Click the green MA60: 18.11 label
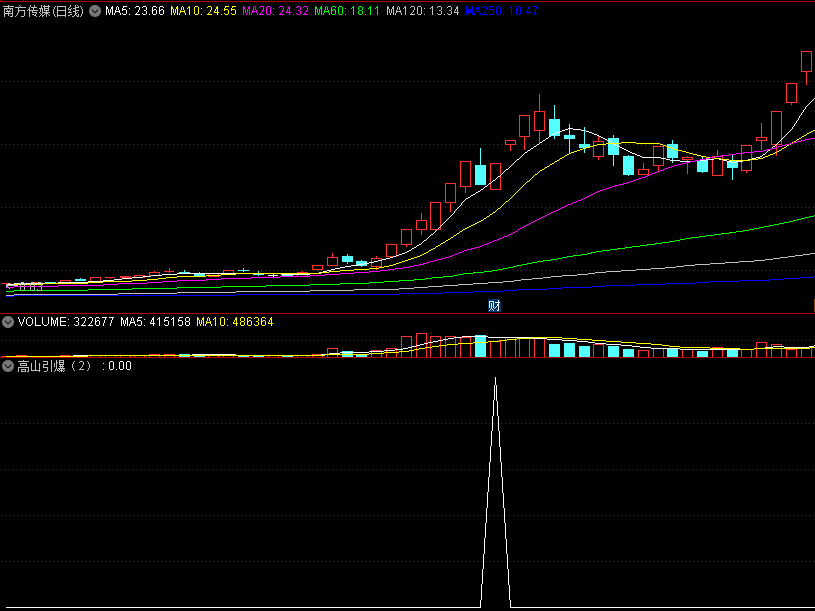Viewport: 815px width, 611px height. click(x=347, y=11)
